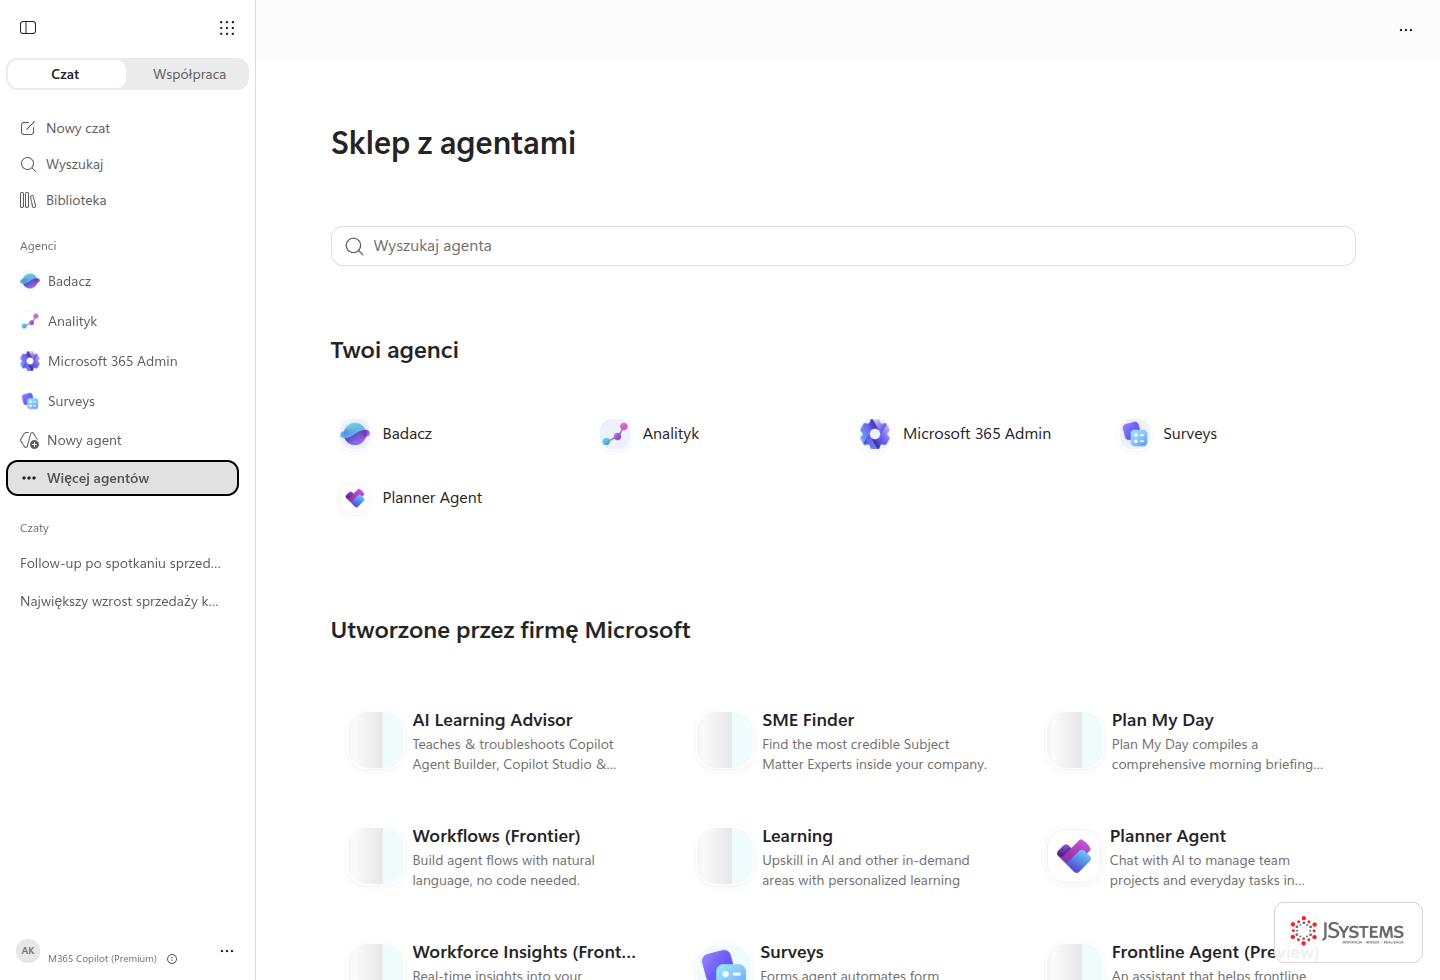The height and width of the screenshot is (980, 1440).
Task: Click the Czaty sidebar section label
Action: click(x=34, y=528)
